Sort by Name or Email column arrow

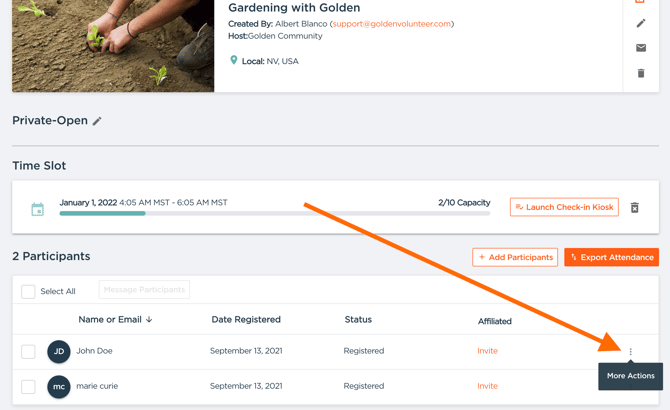pyautogui.click(x=149, y=320)
